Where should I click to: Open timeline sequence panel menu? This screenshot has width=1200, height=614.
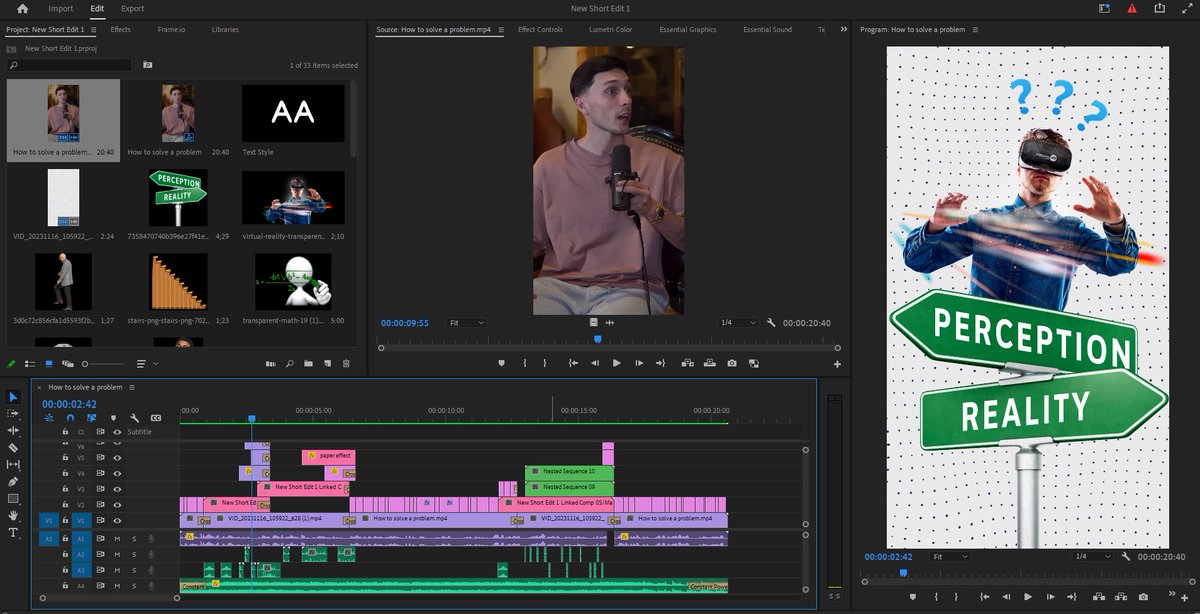(131, 387)
